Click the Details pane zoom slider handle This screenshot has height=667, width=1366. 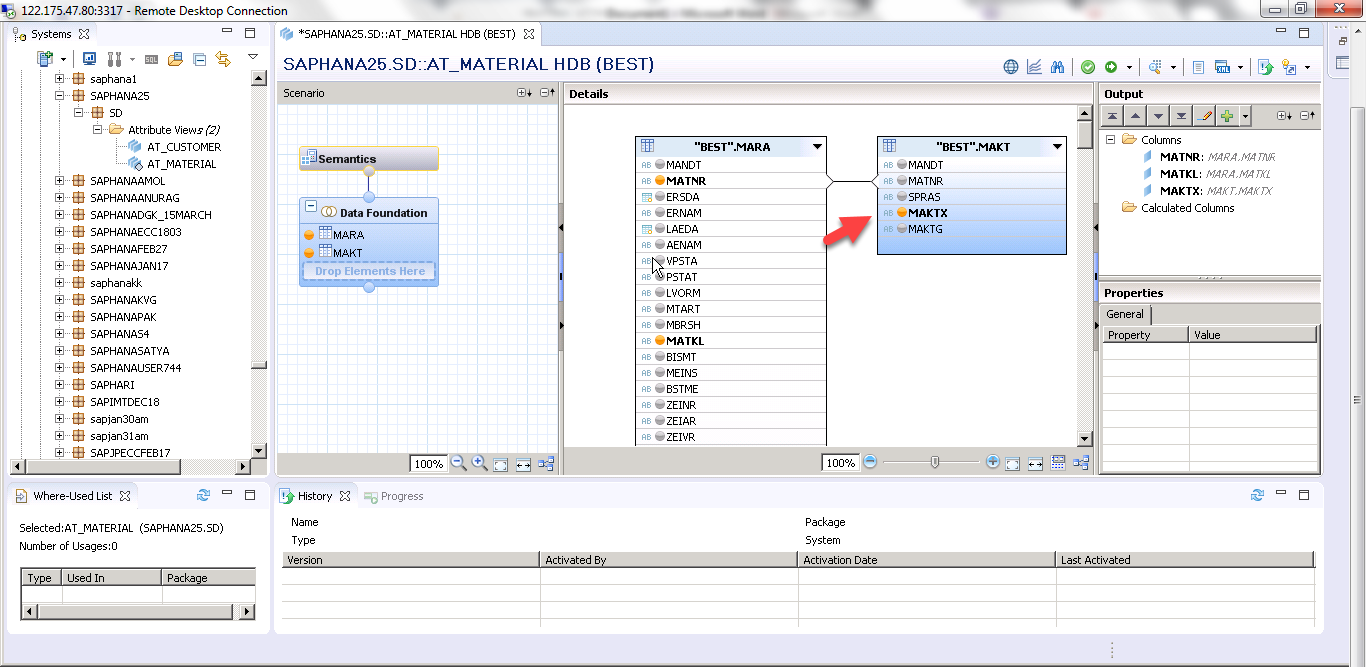pyautogui.click(x=935, y=462)
